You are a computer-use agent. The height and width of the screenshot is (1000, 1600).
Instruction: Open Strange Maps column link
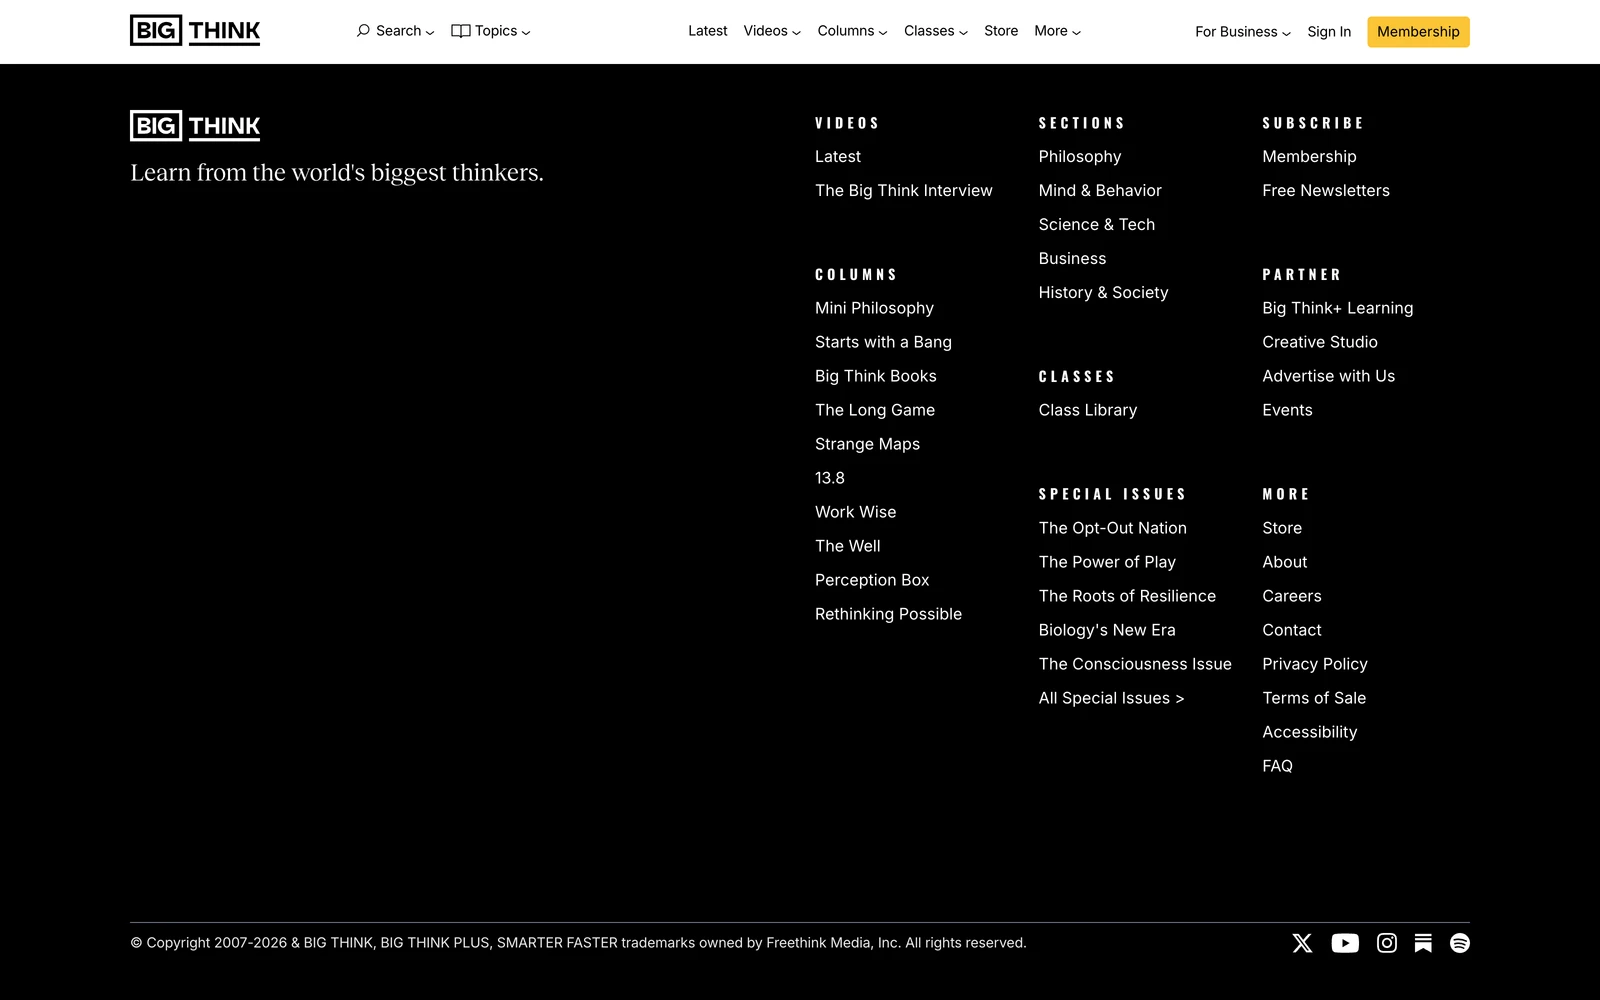867,445
